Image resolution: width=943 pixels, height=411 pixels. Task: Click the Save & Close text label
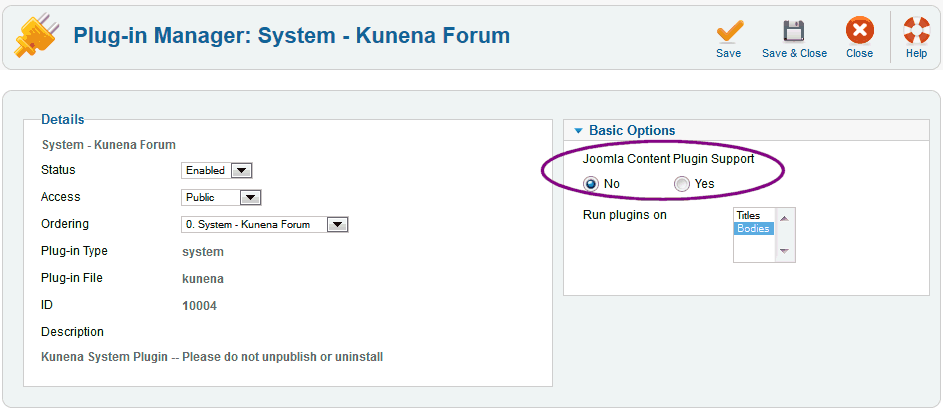(x=794, y=54)
